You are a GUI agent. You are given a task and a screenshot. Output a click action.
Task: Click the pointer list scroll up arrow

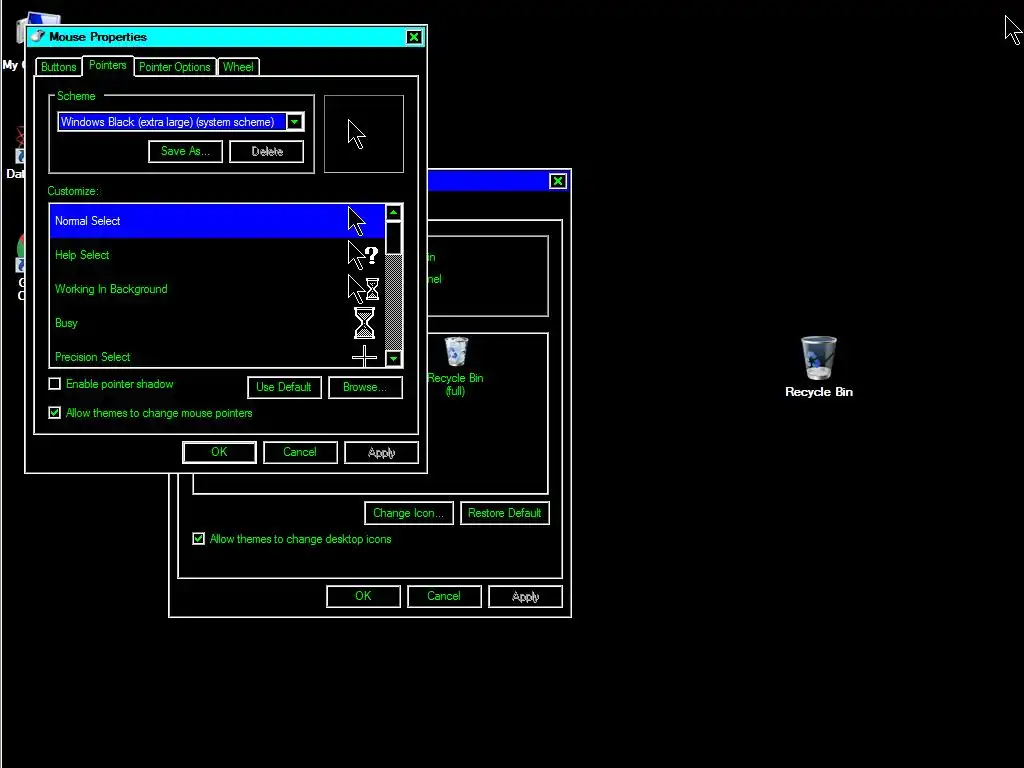394,213
